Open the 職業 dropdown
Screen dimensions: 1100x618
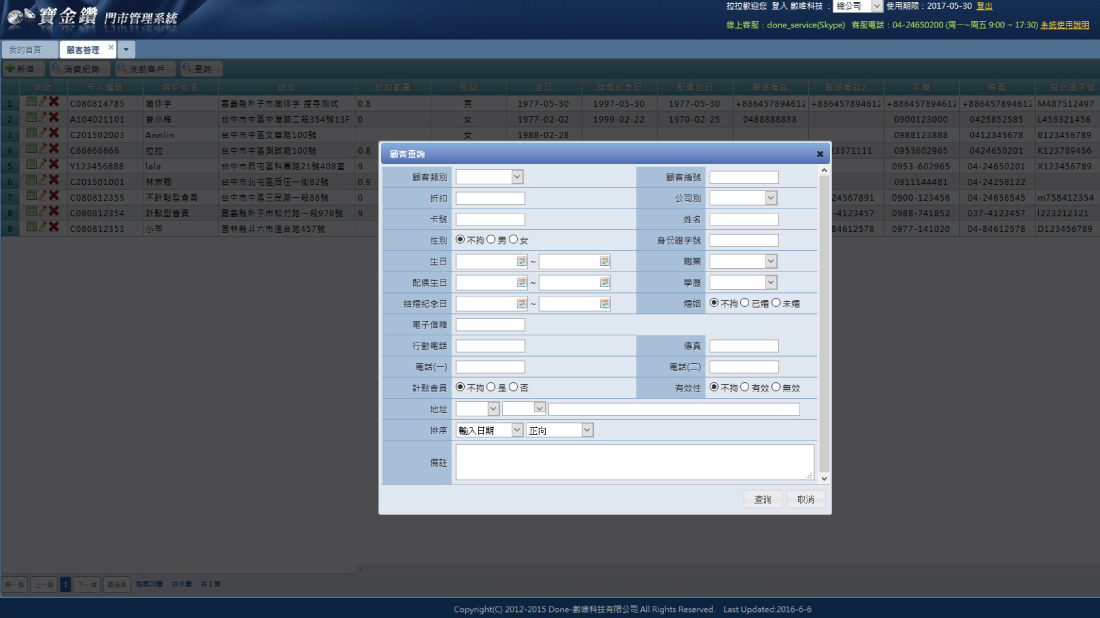pos(743,261)
